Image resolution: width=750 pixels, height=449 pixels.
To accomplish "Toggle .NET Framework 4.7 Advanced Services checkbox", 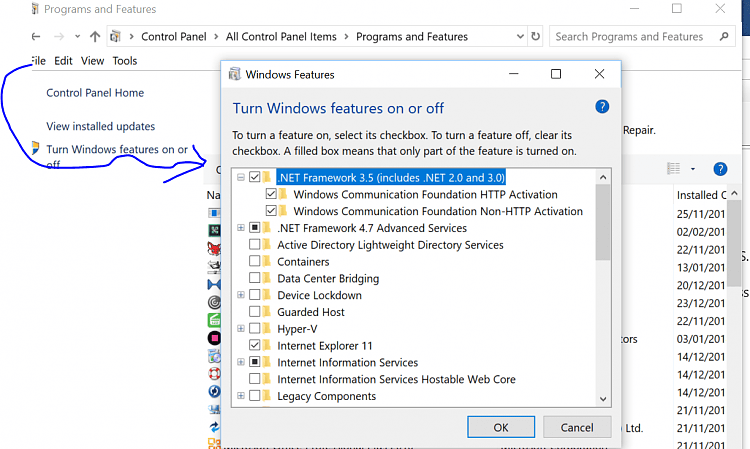I will (x=255, y=228).
